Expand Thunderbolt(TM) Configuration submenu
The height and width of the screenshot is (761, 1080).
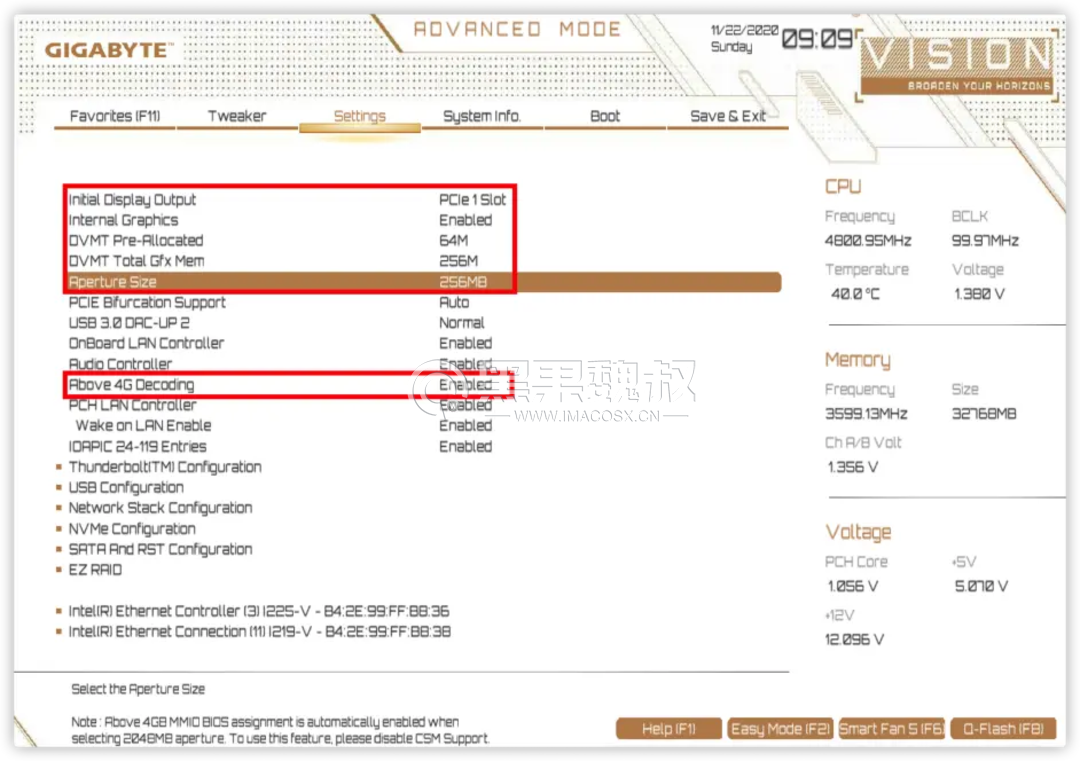165,467
